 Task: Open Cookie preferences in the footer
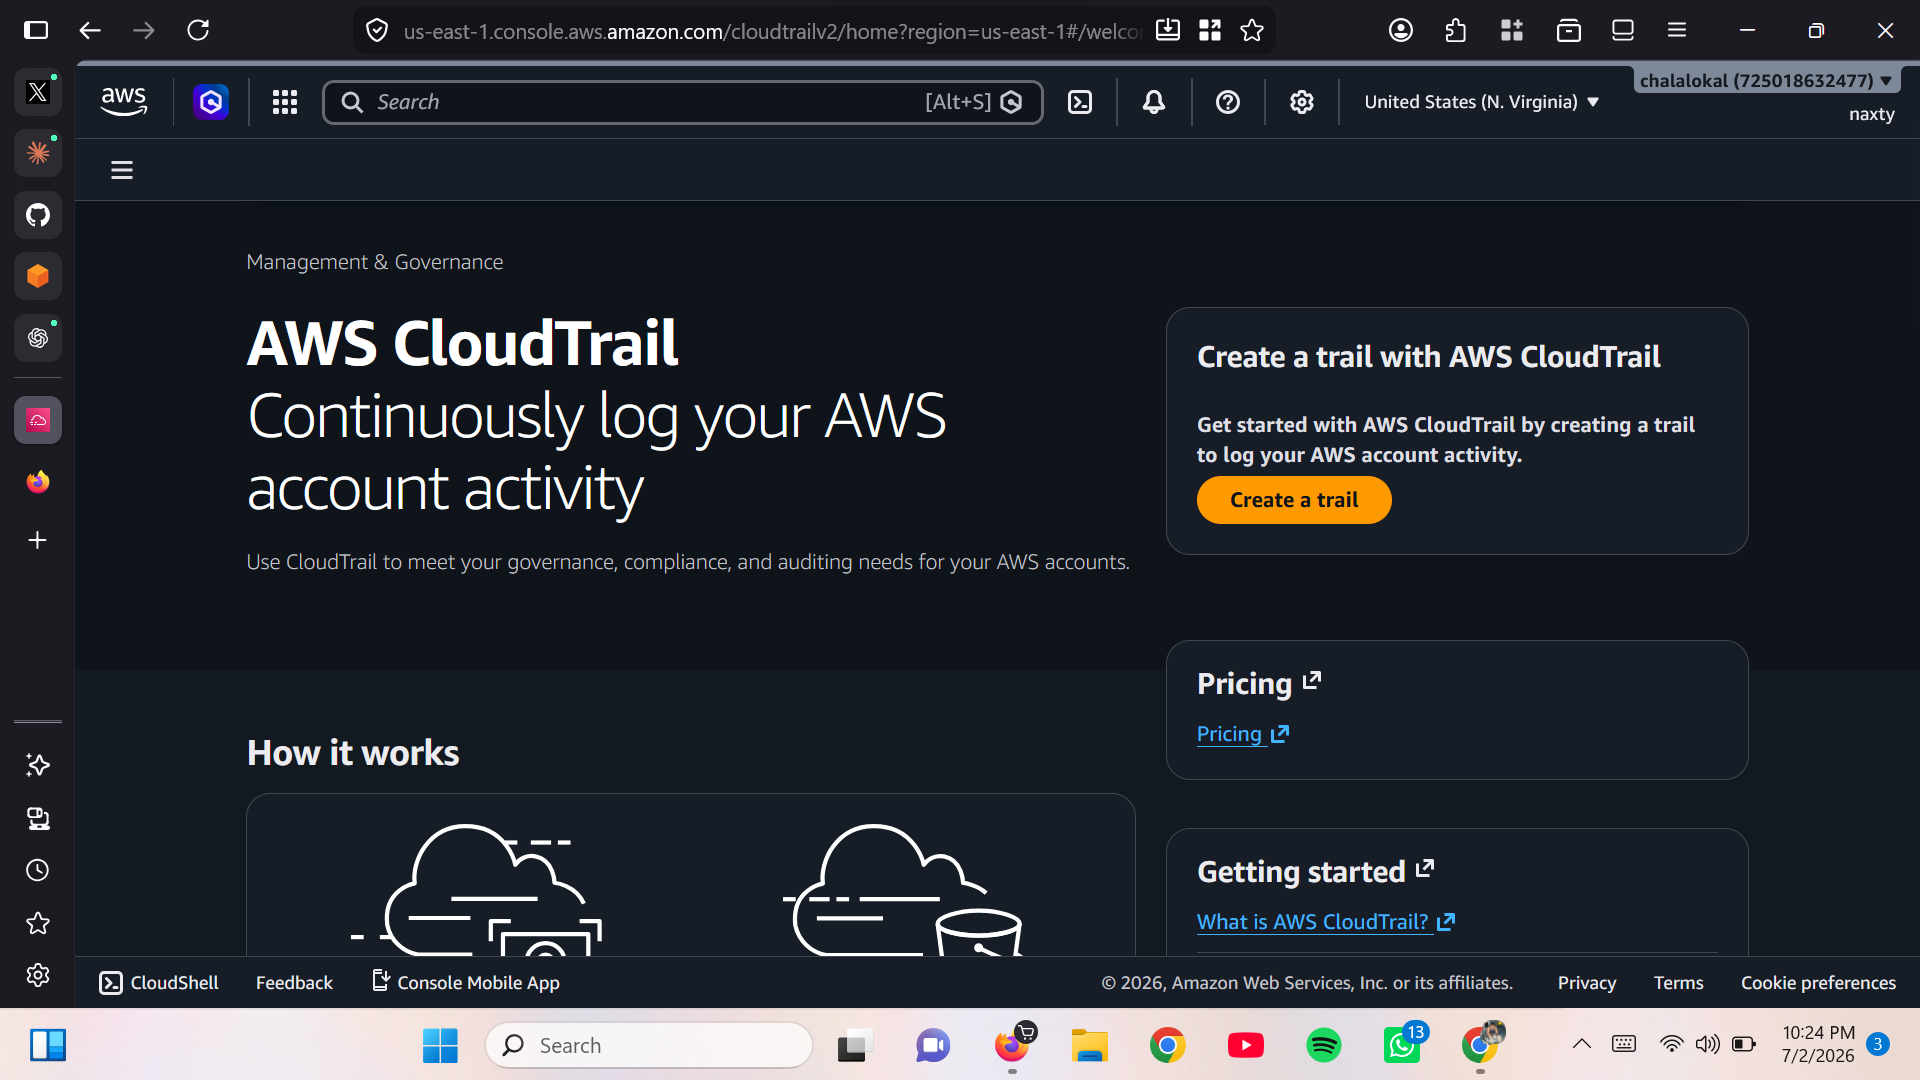coord(1818,983)
